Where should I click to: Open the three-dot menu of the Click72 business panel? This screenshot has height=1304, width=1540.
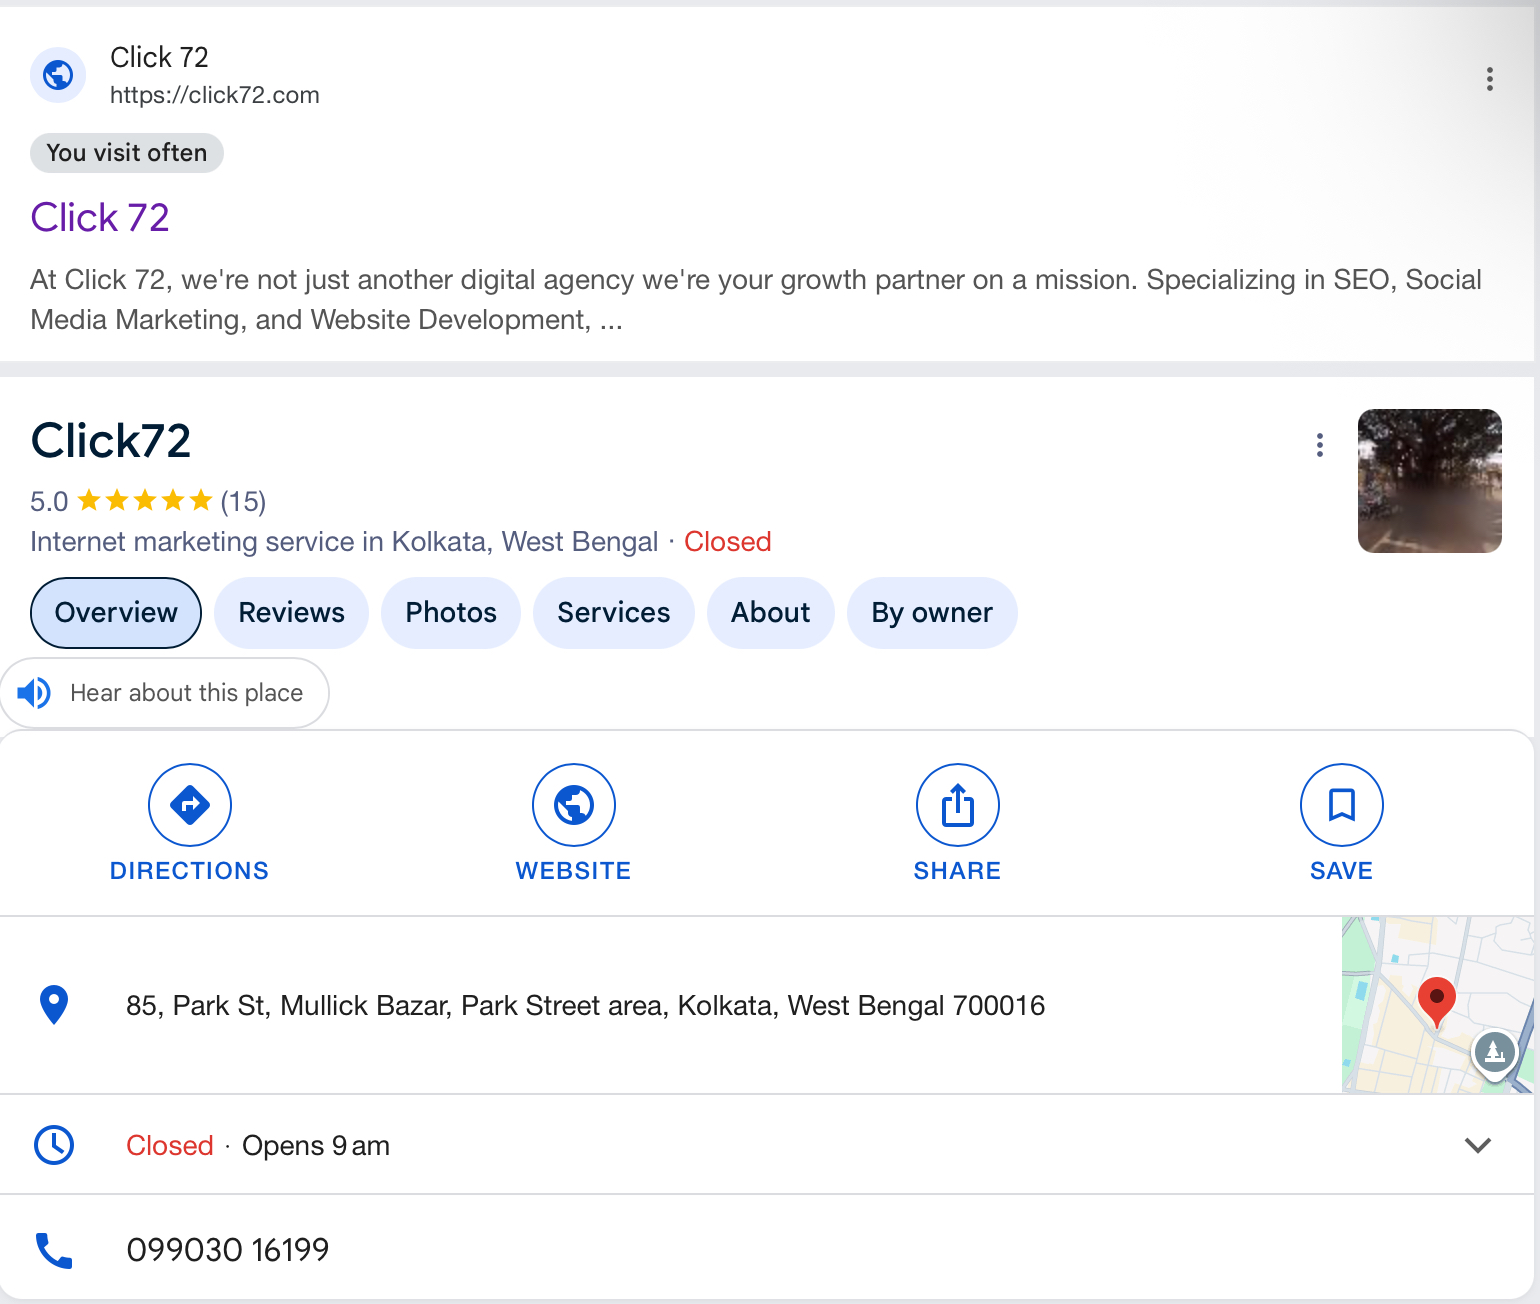(x=1320, y=445)
